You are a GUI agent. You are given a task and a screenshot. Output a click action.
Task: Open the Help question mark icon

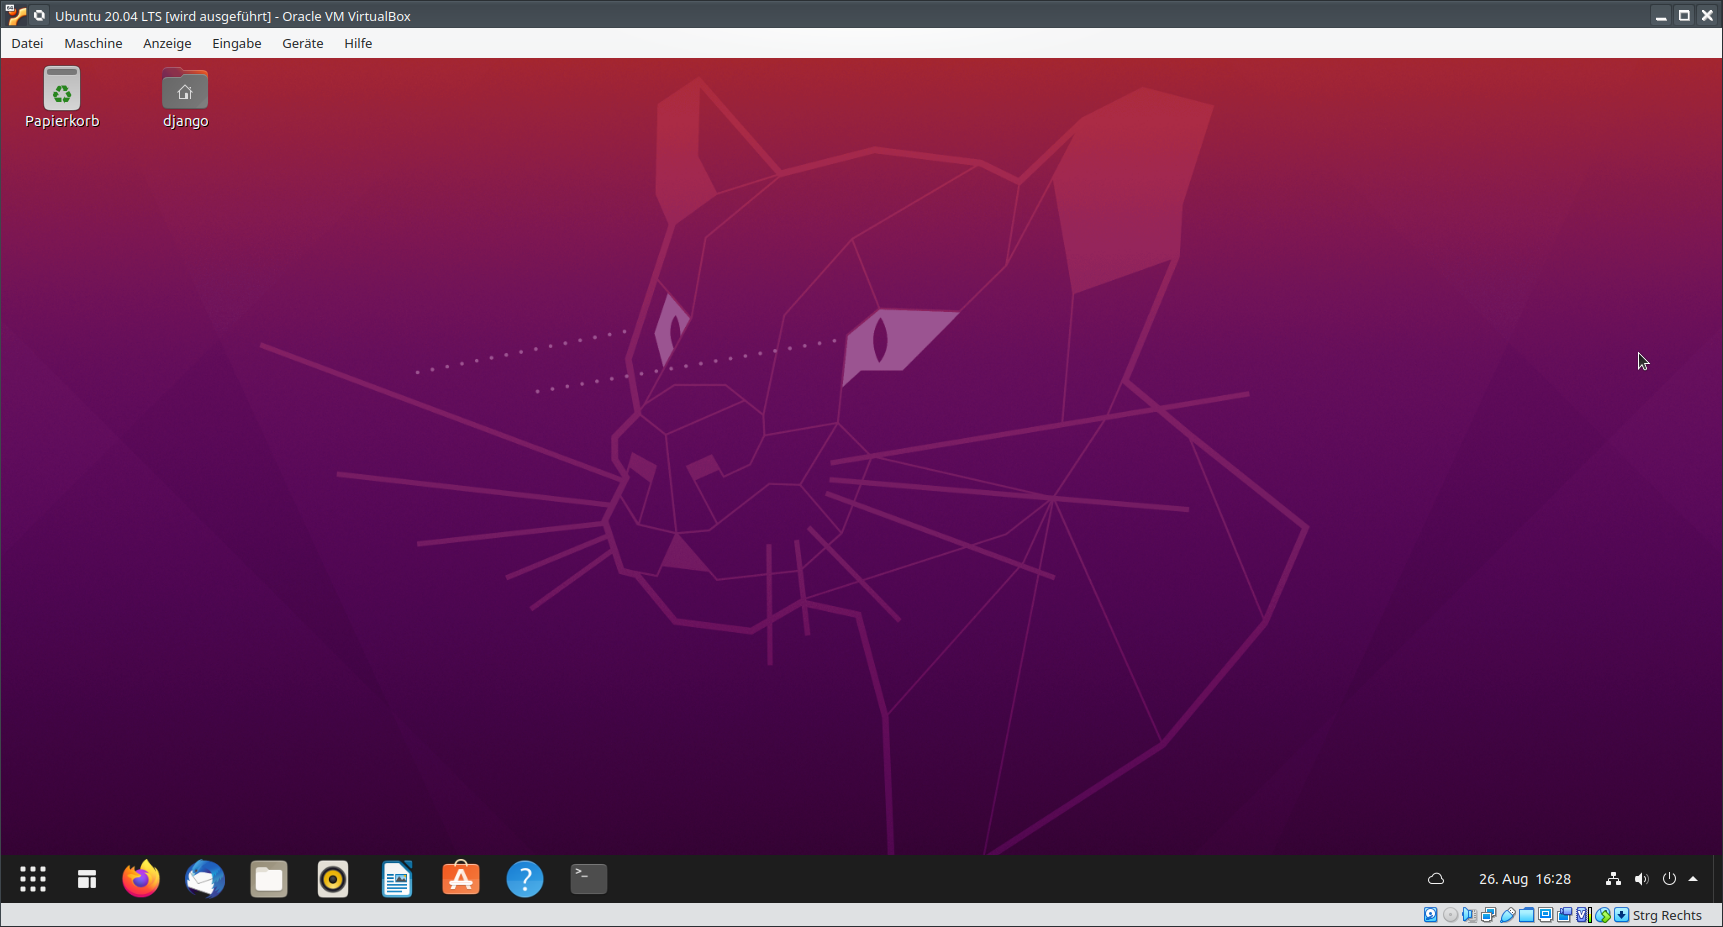pyautogui.click(x=525, y=879)
